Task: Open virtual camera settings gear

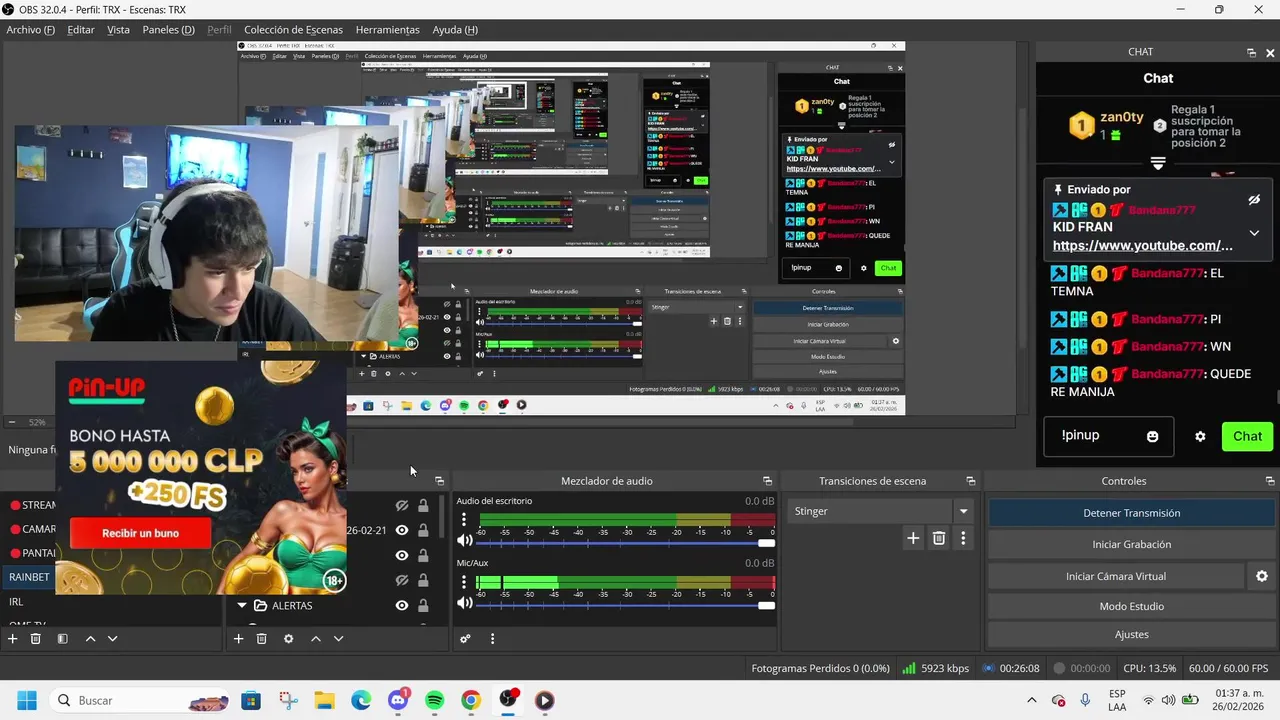Action: 1262,576
